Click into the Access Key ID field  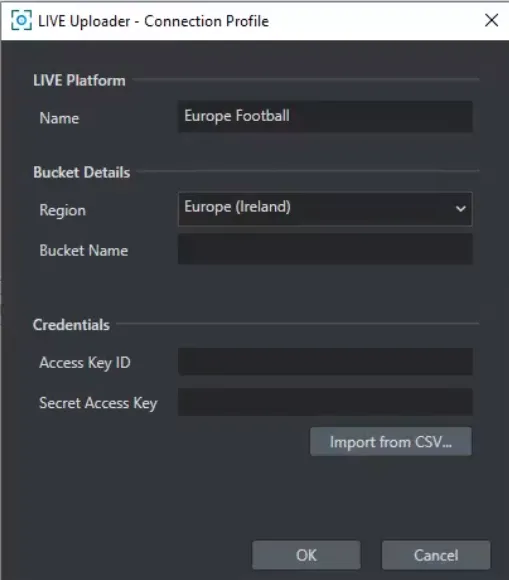tap(325, 362)
